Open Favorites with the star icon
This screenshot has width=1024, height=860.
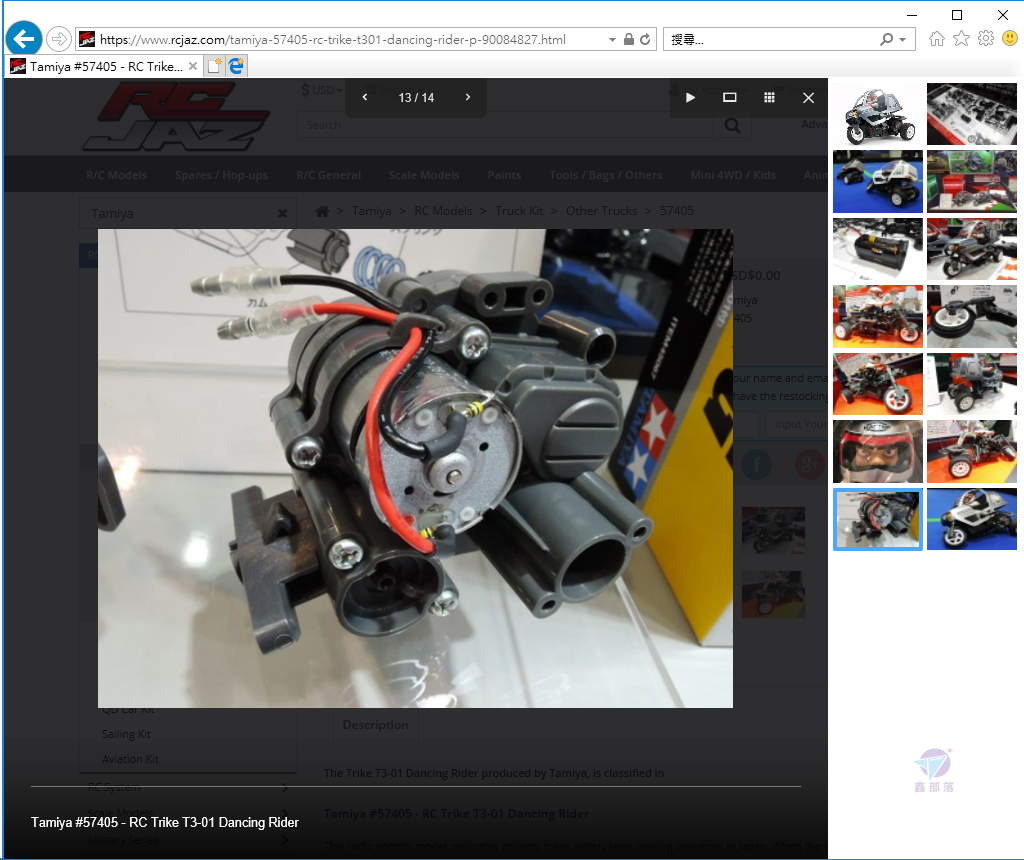click(x=961, y=39)
